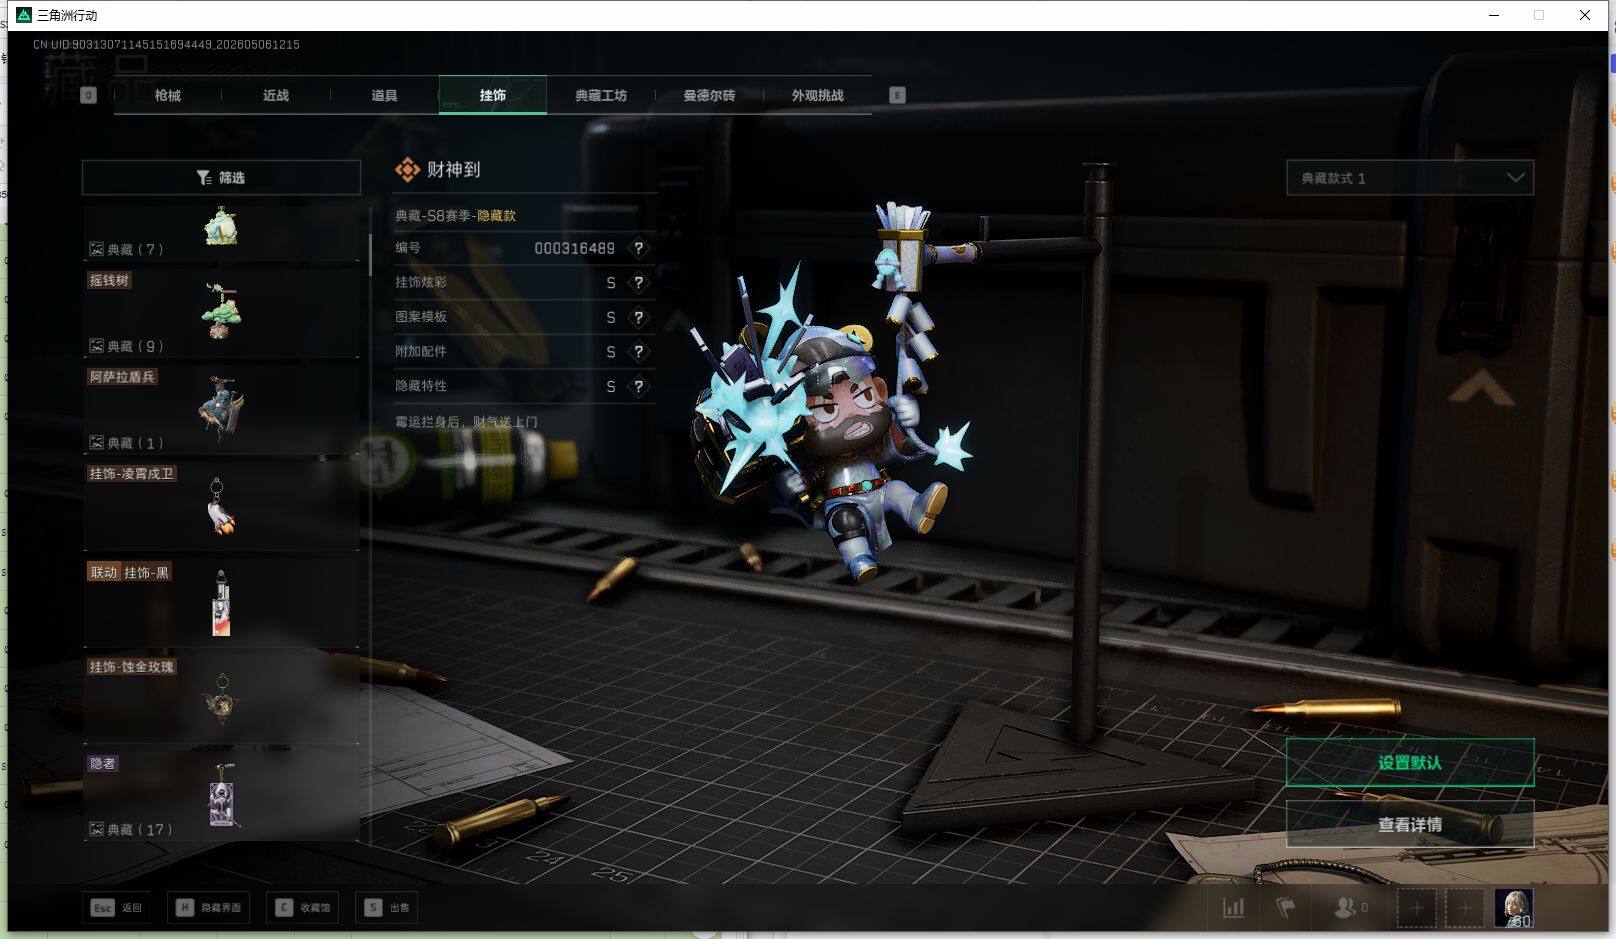Image resolution: width=1616 pixels, height=939 pixels.
Task: Show help for 图案模板
Action: click(639, 317)
